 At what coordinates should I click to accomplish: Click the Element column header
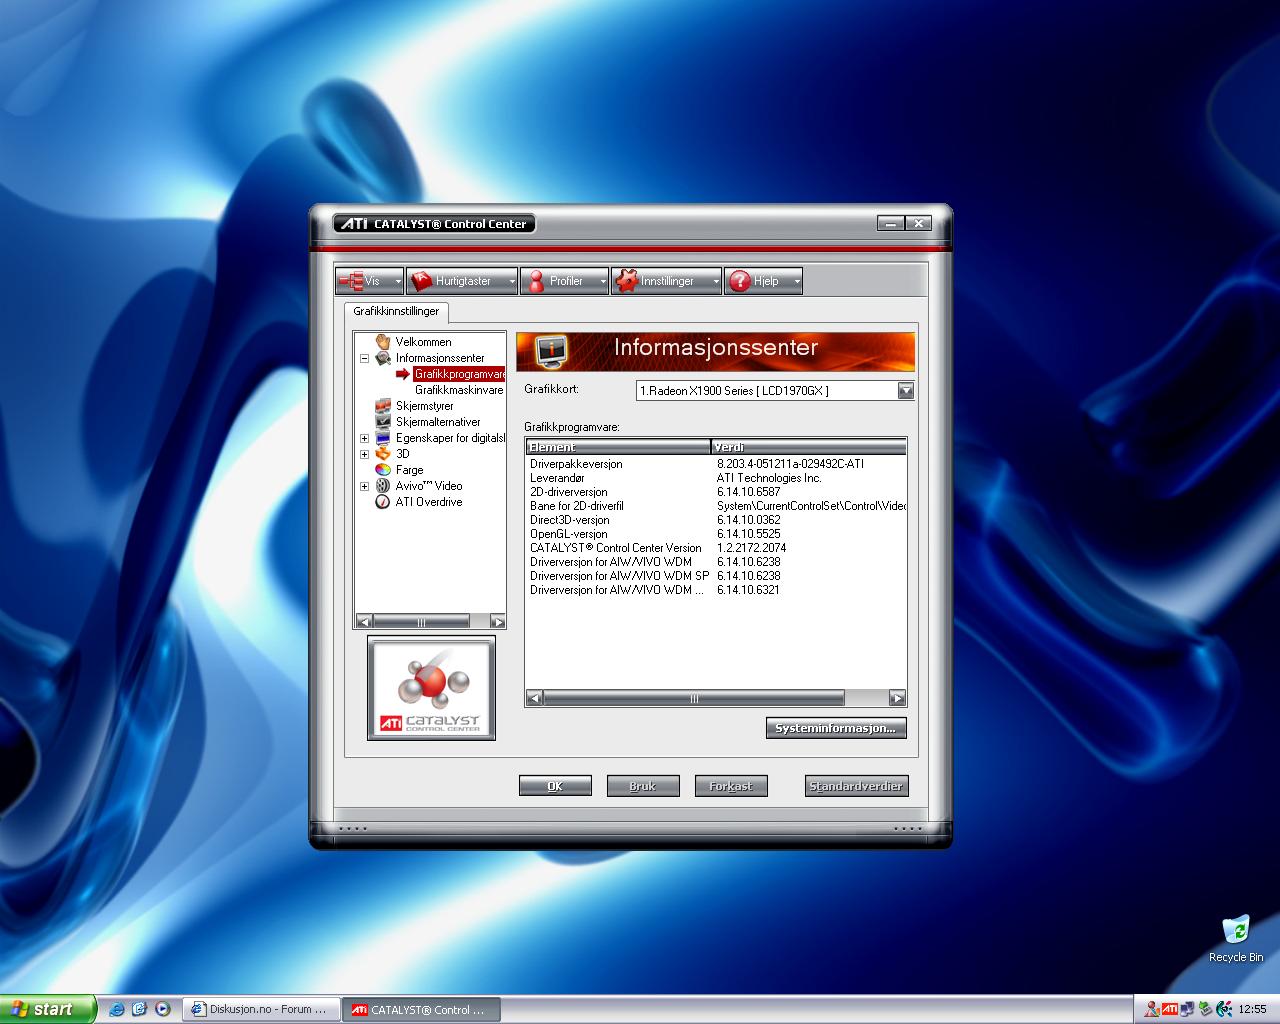[618, 447]
